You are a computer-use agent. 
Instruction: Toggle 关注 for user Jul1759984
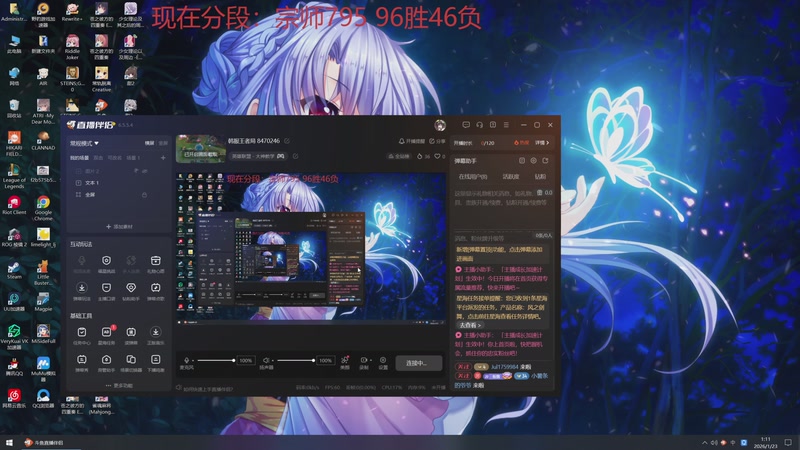coord(463,366)
